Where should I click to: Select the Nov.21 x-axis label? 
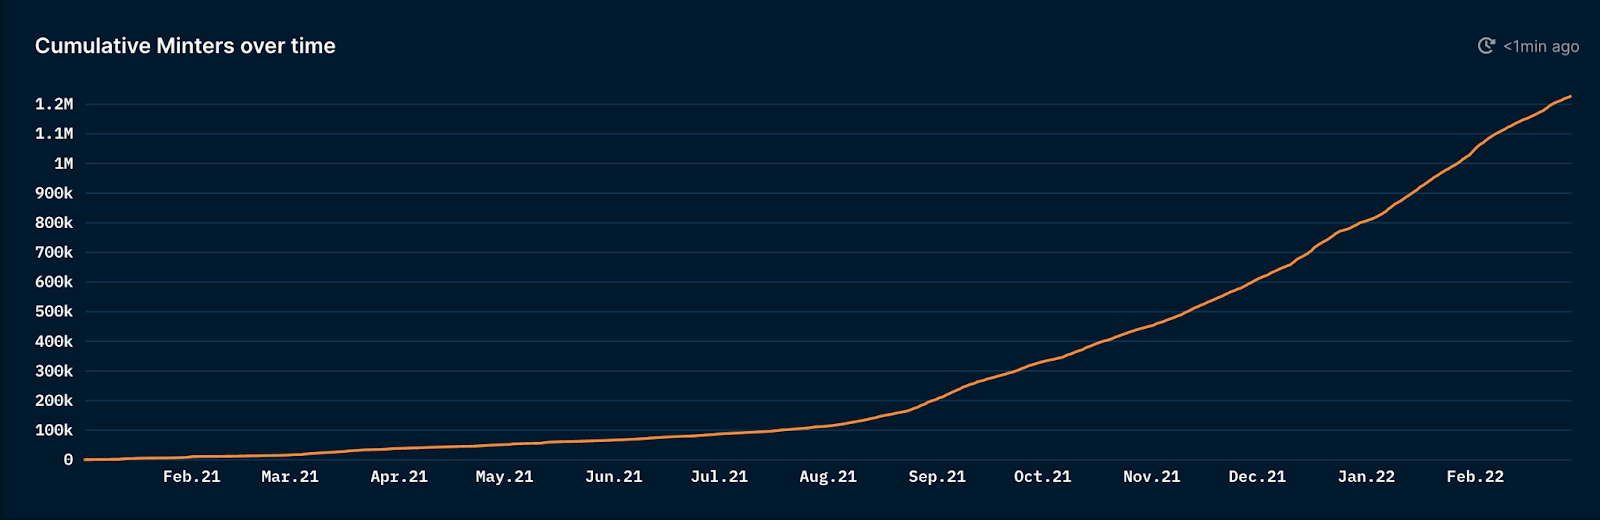click(1152, 477)
